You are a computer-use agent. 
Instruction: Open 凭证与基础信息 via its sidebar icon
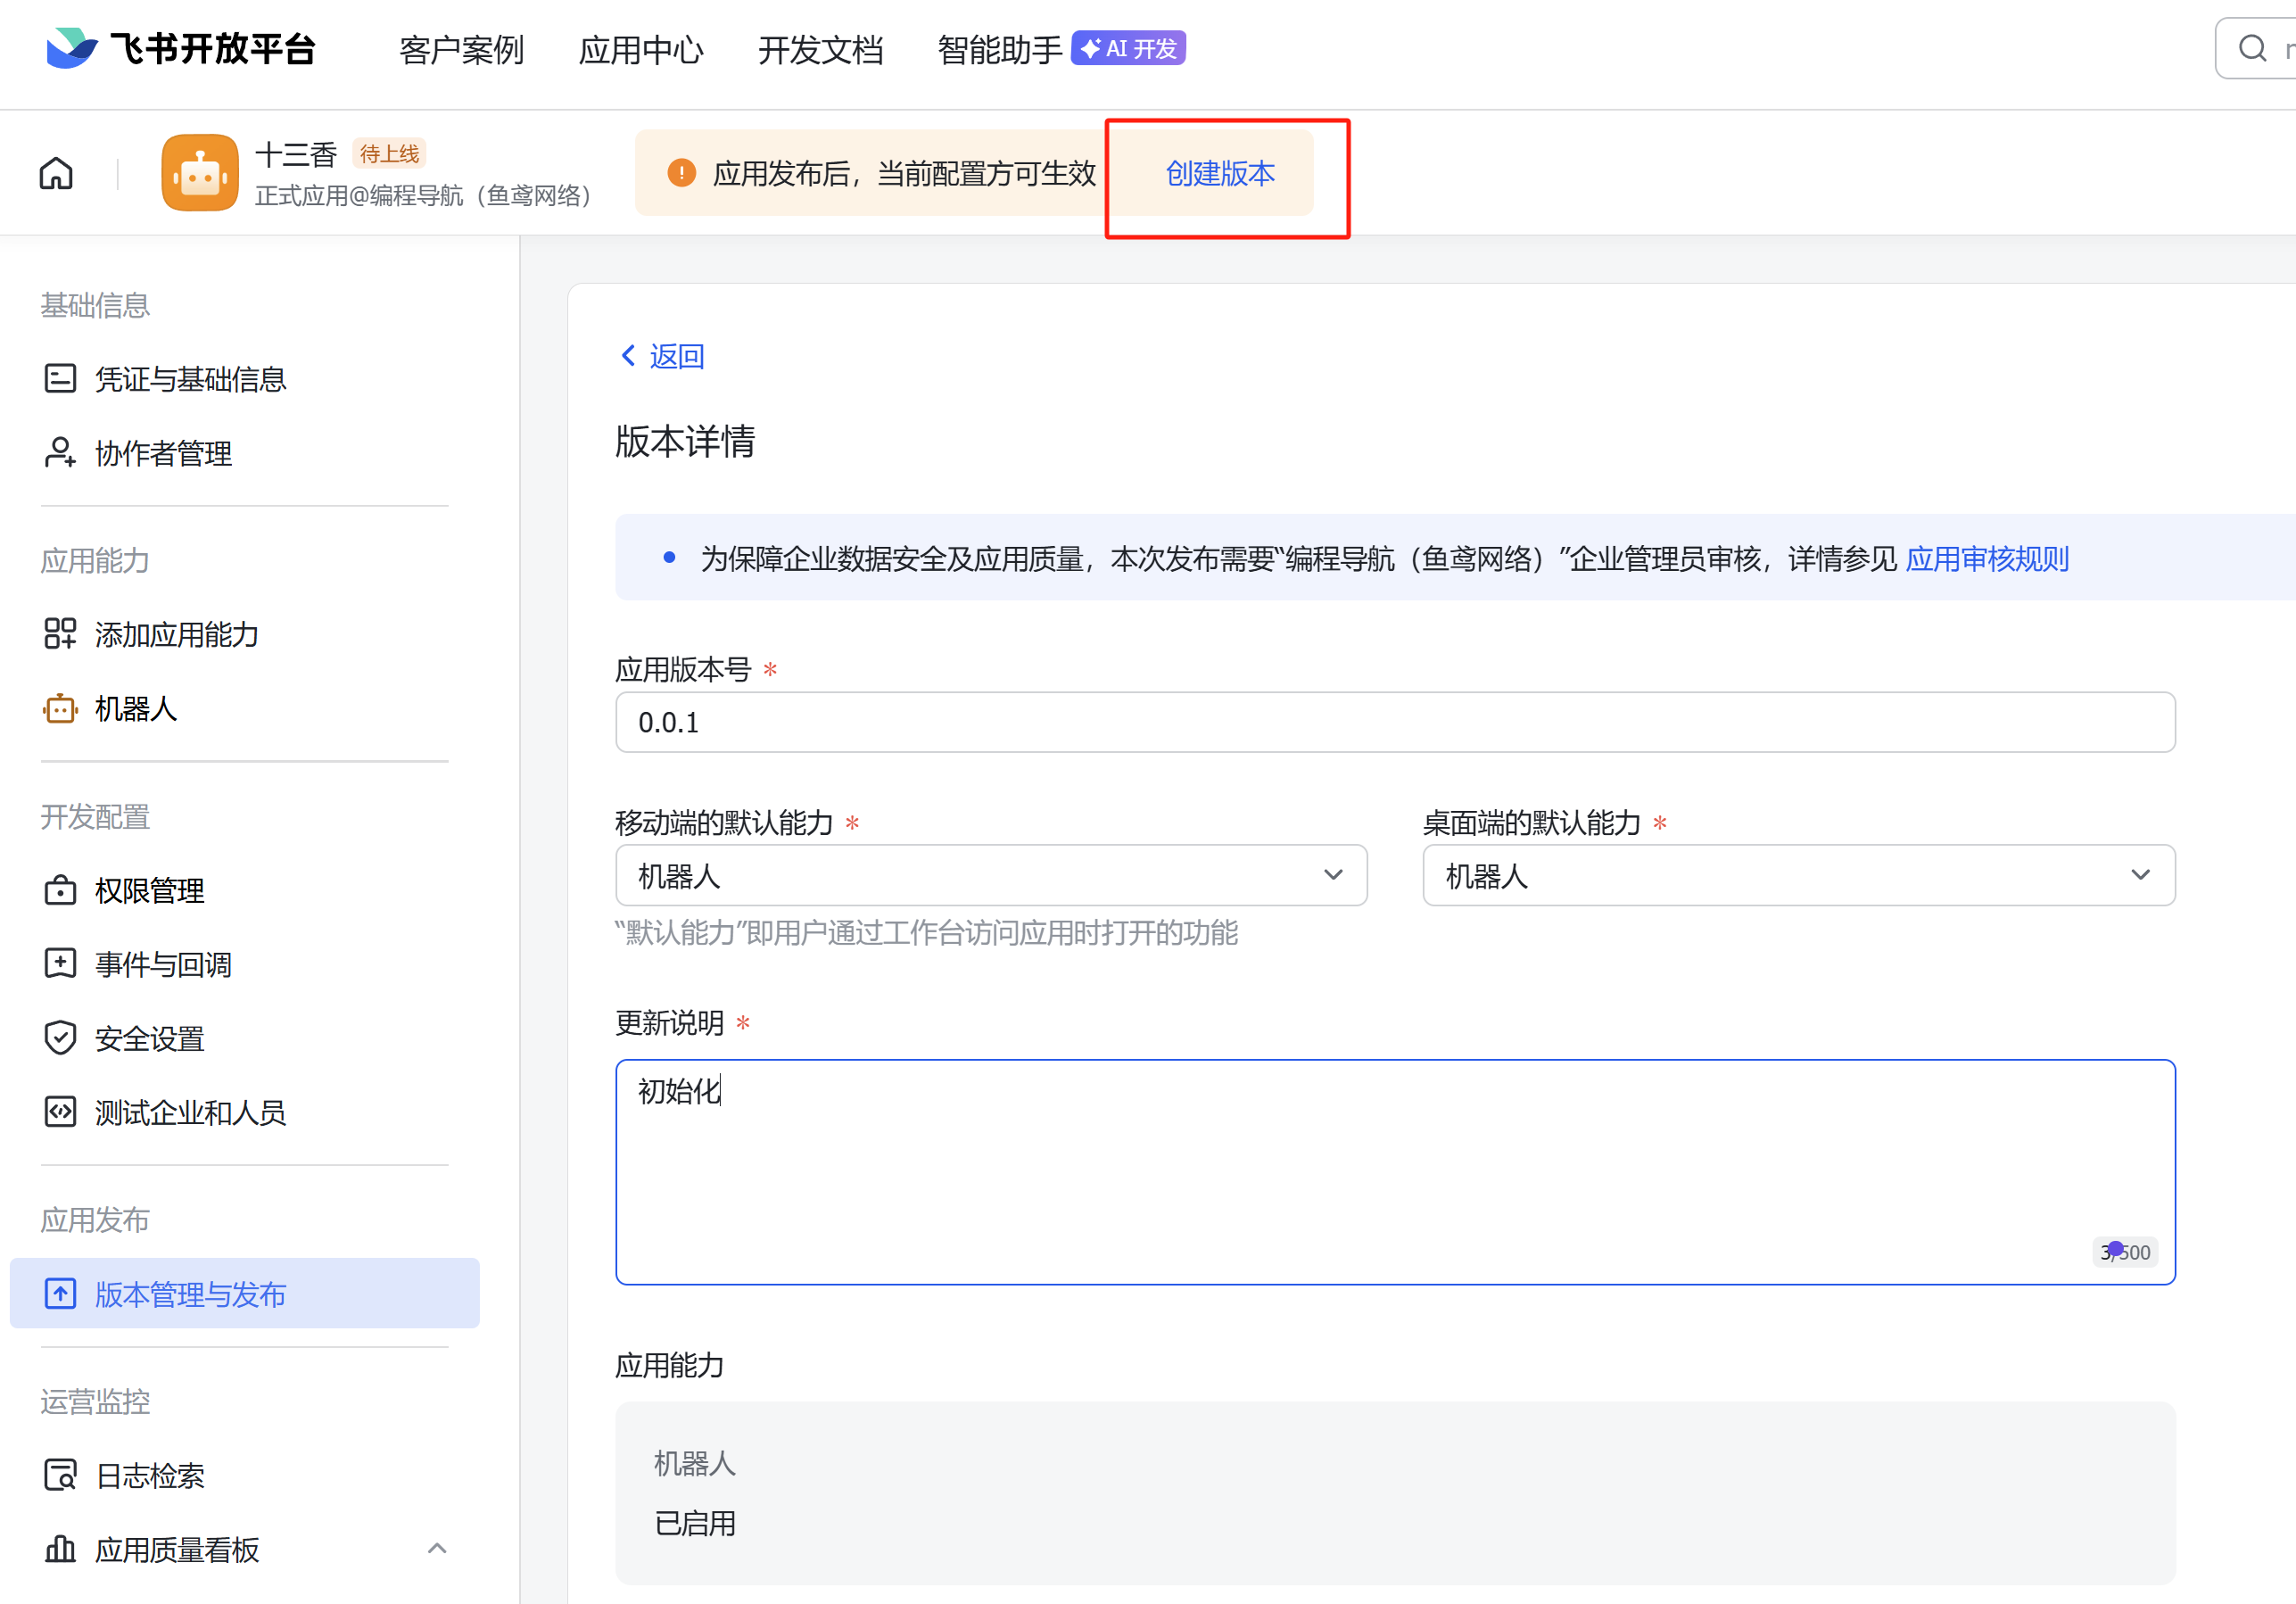pyautogui.click(x=60, y=379)
